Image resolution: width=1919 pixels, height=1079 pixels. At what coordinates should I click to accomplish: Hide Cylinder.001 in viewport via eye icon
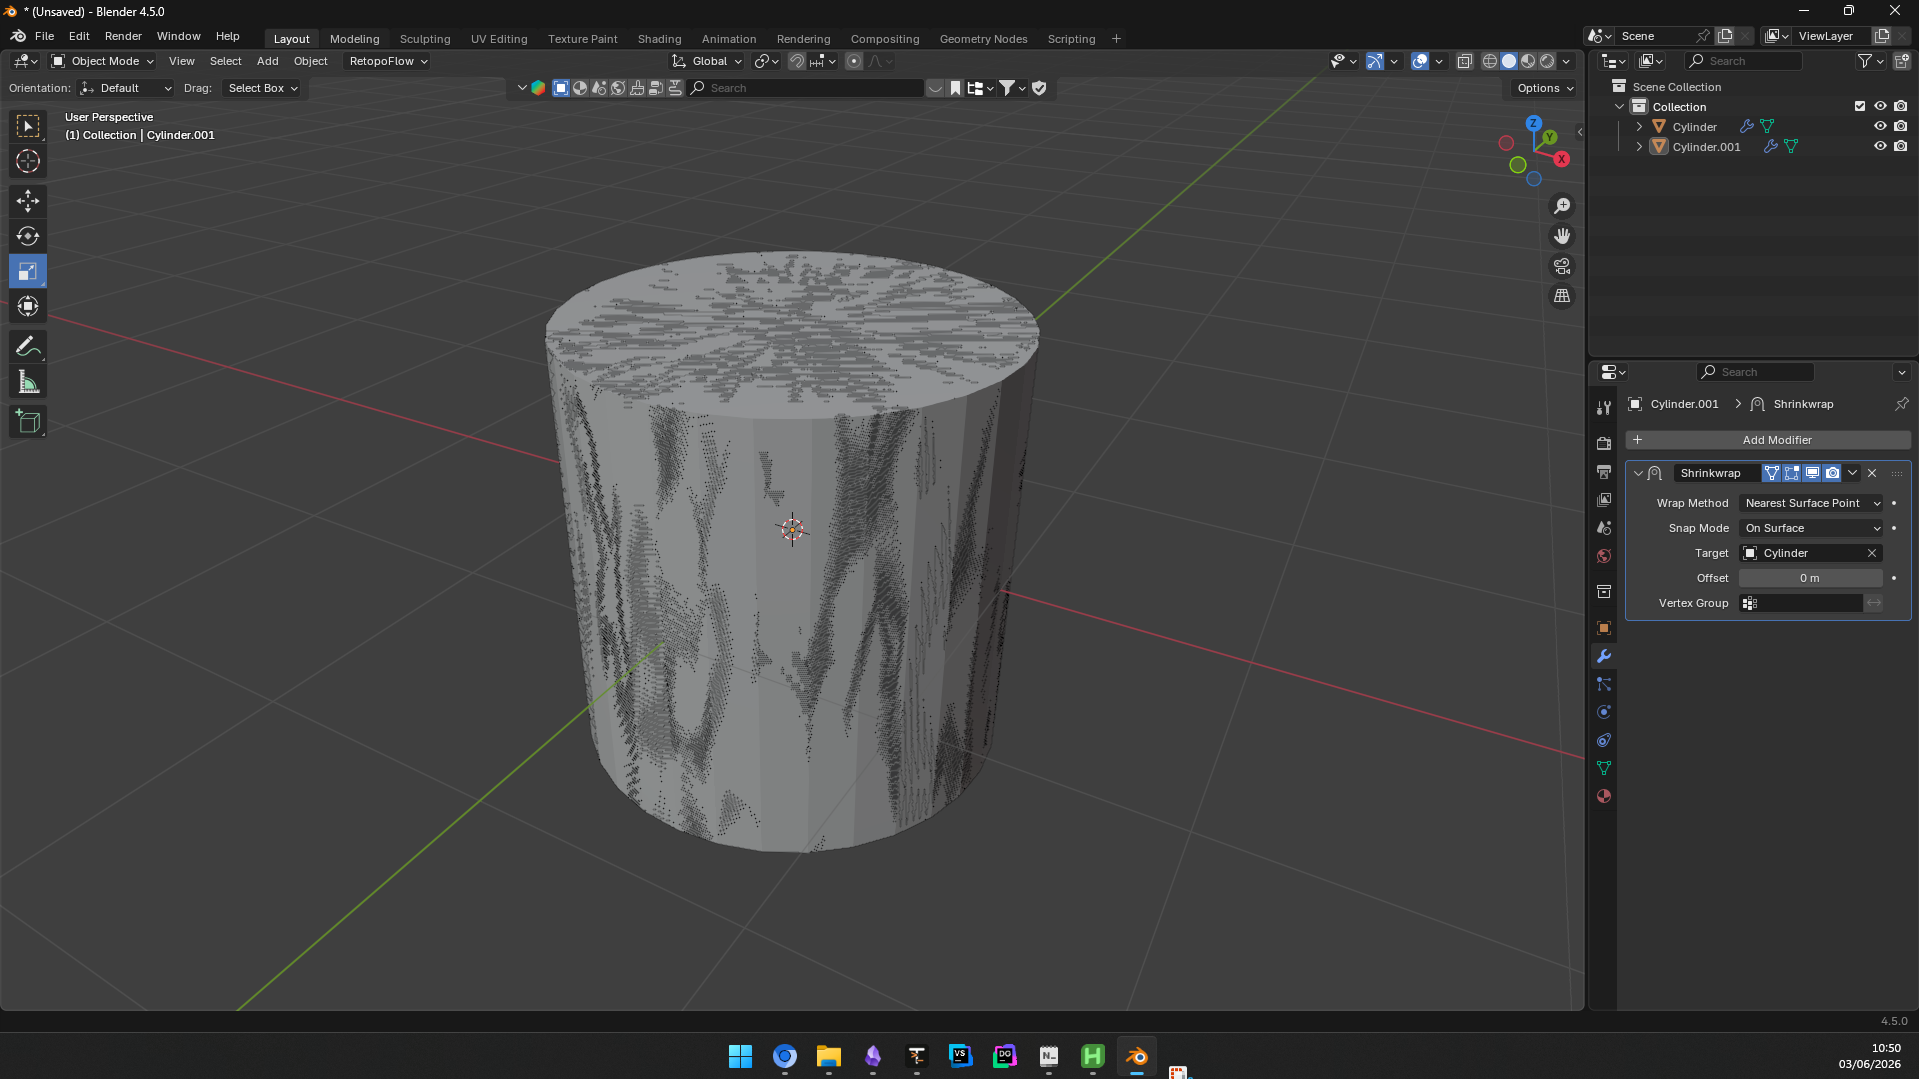tap(1880, 146)
